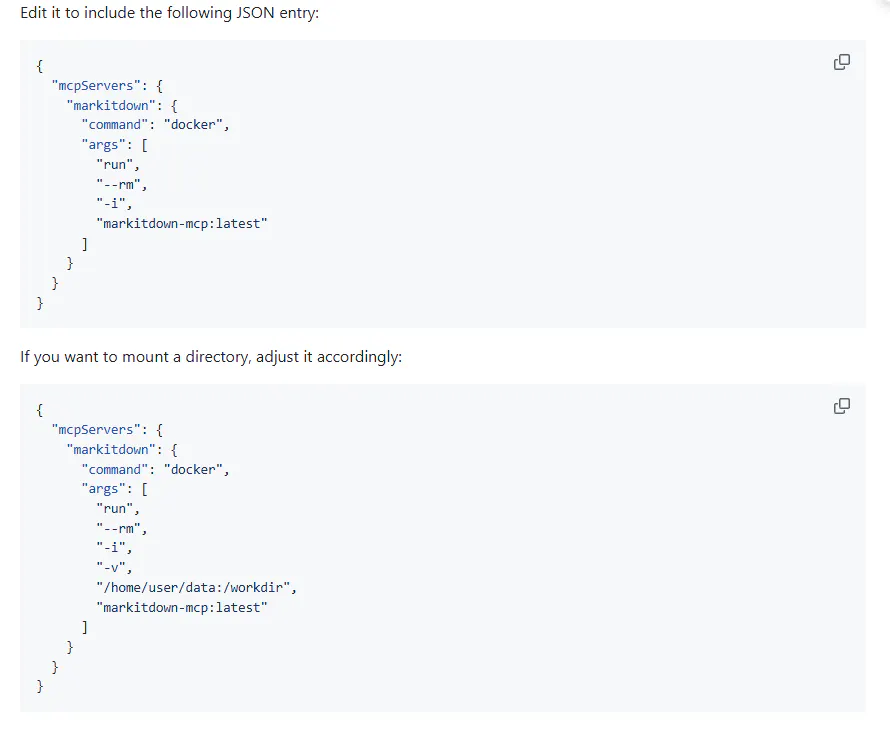The width and height of the screenshot is (890, 735).
Task: Copy the second JSON block with -v mount
Action: coord(841,406)
